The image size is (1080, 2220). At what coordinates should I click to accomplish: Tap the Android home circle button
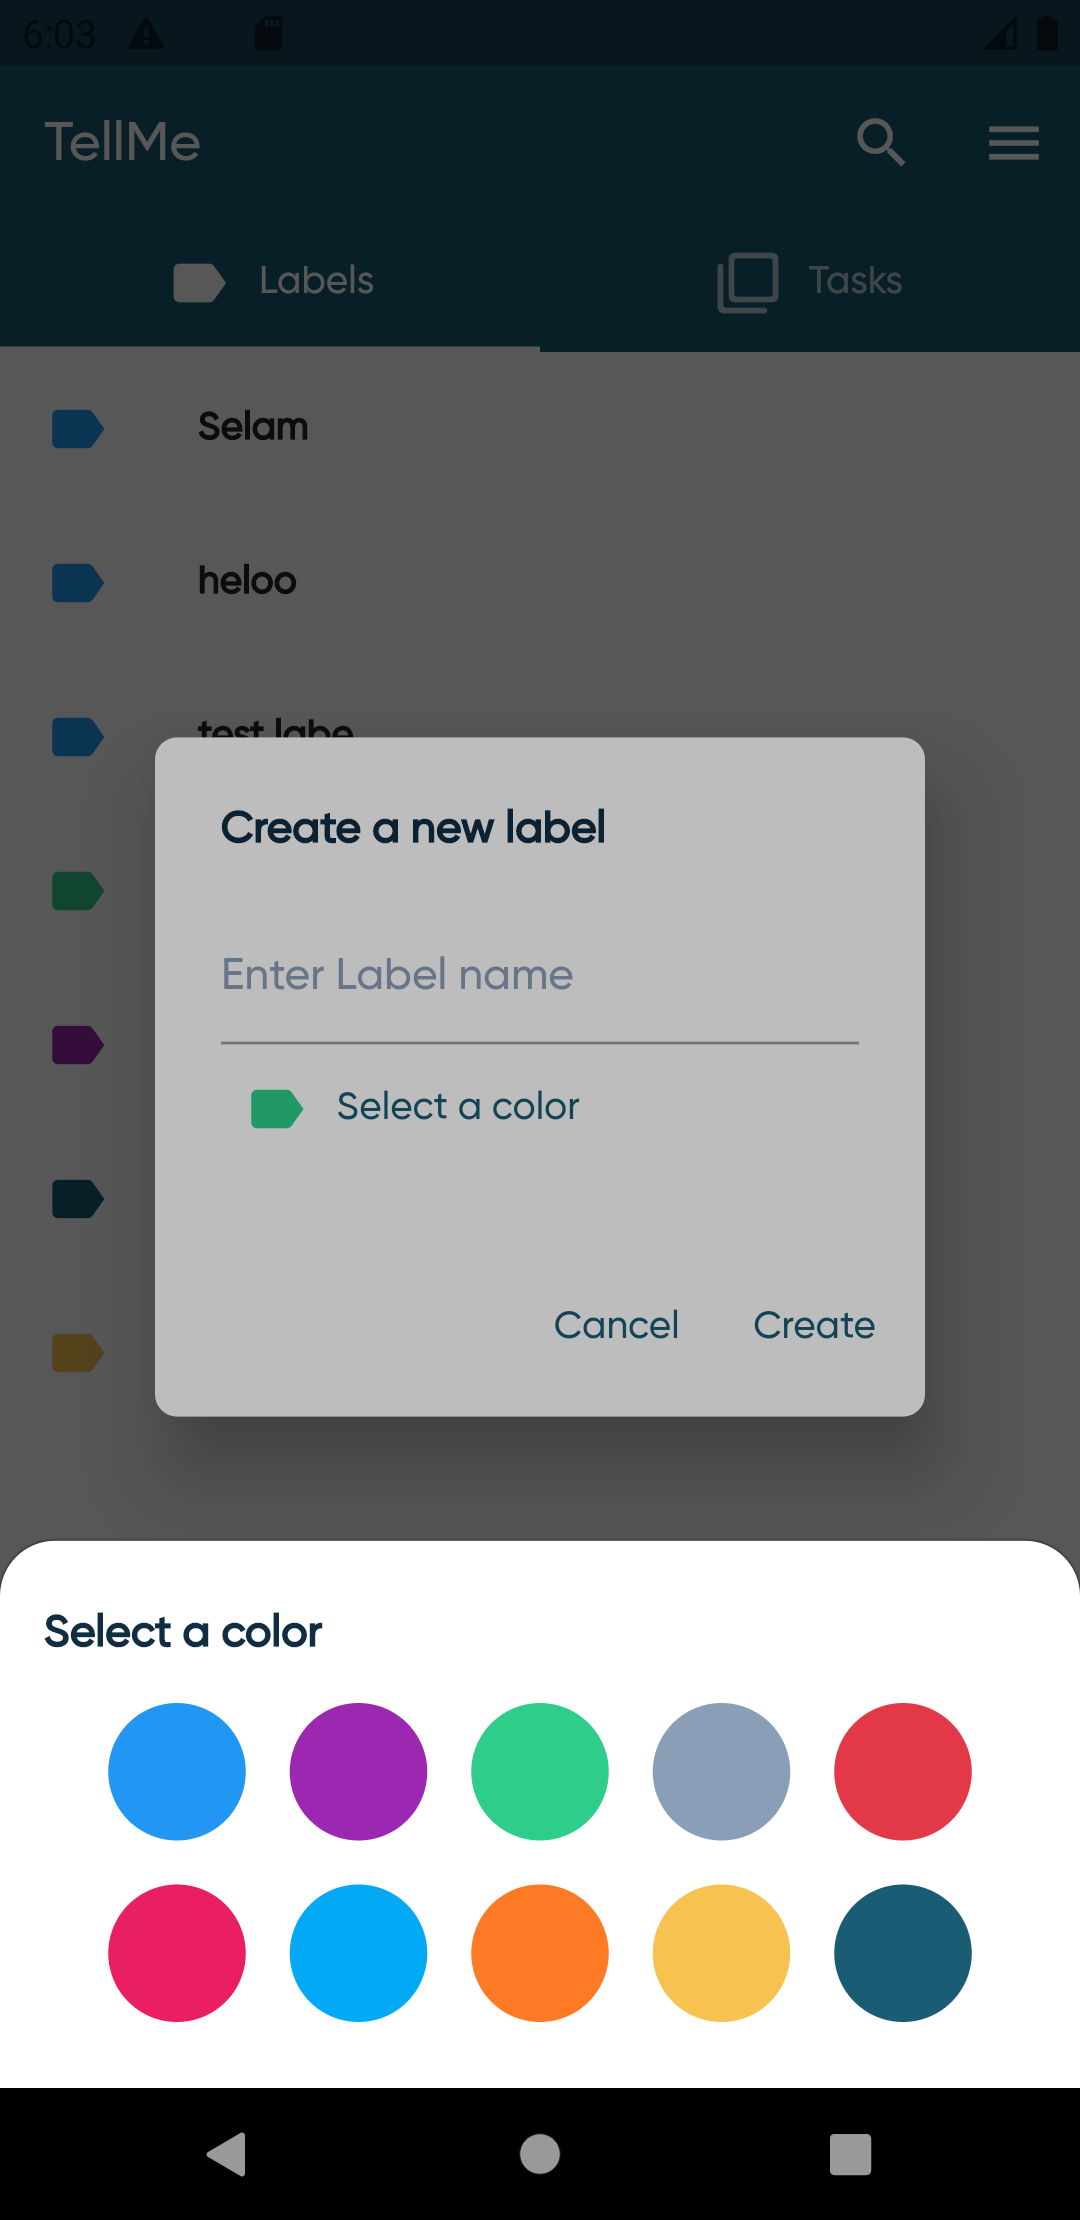click(540, 2154)
